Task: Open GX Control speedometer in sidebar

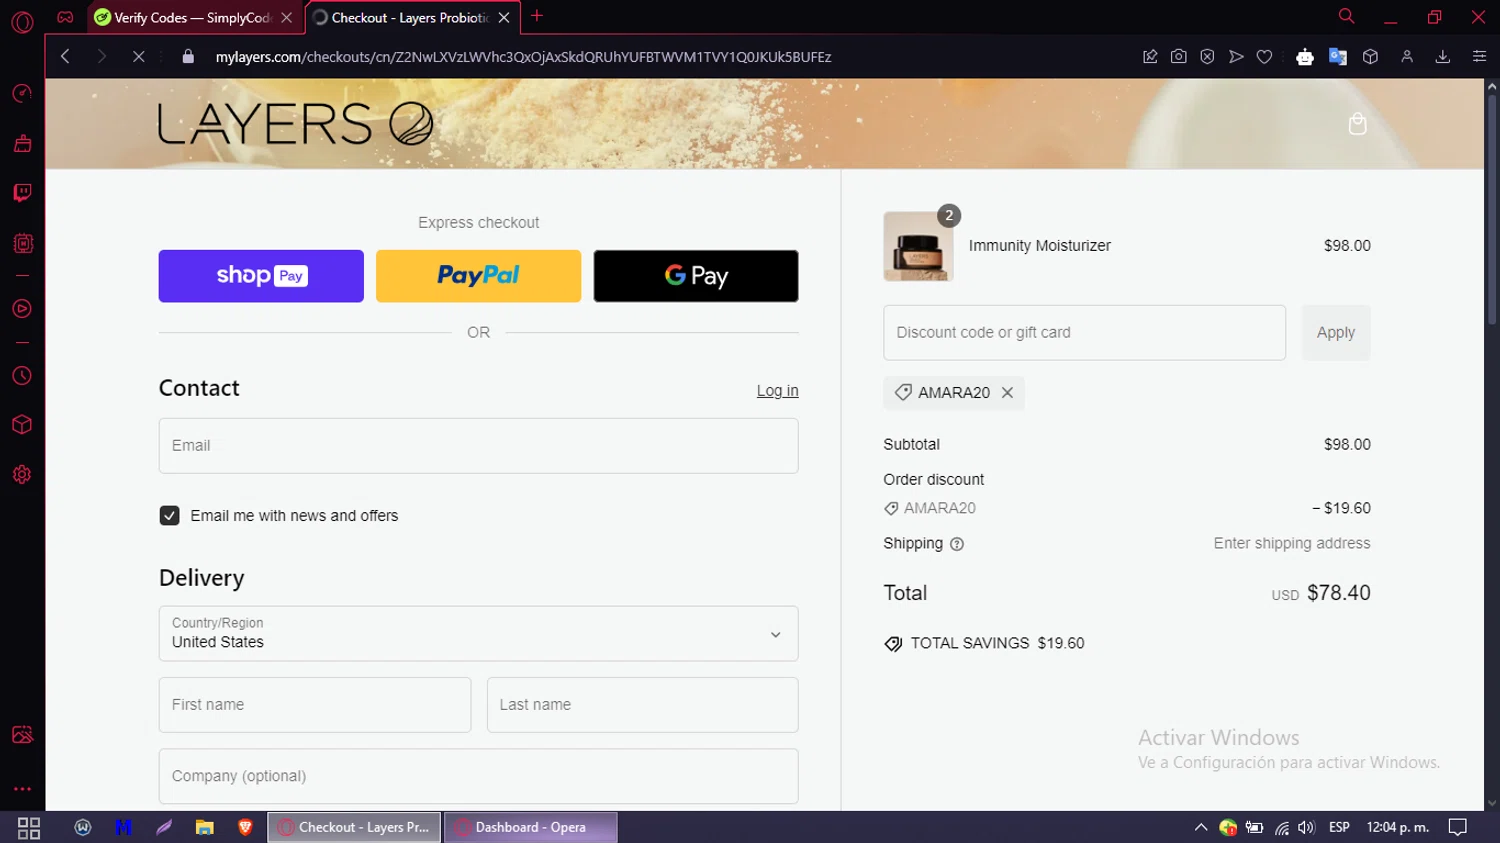Action: (x=22, y=93)
